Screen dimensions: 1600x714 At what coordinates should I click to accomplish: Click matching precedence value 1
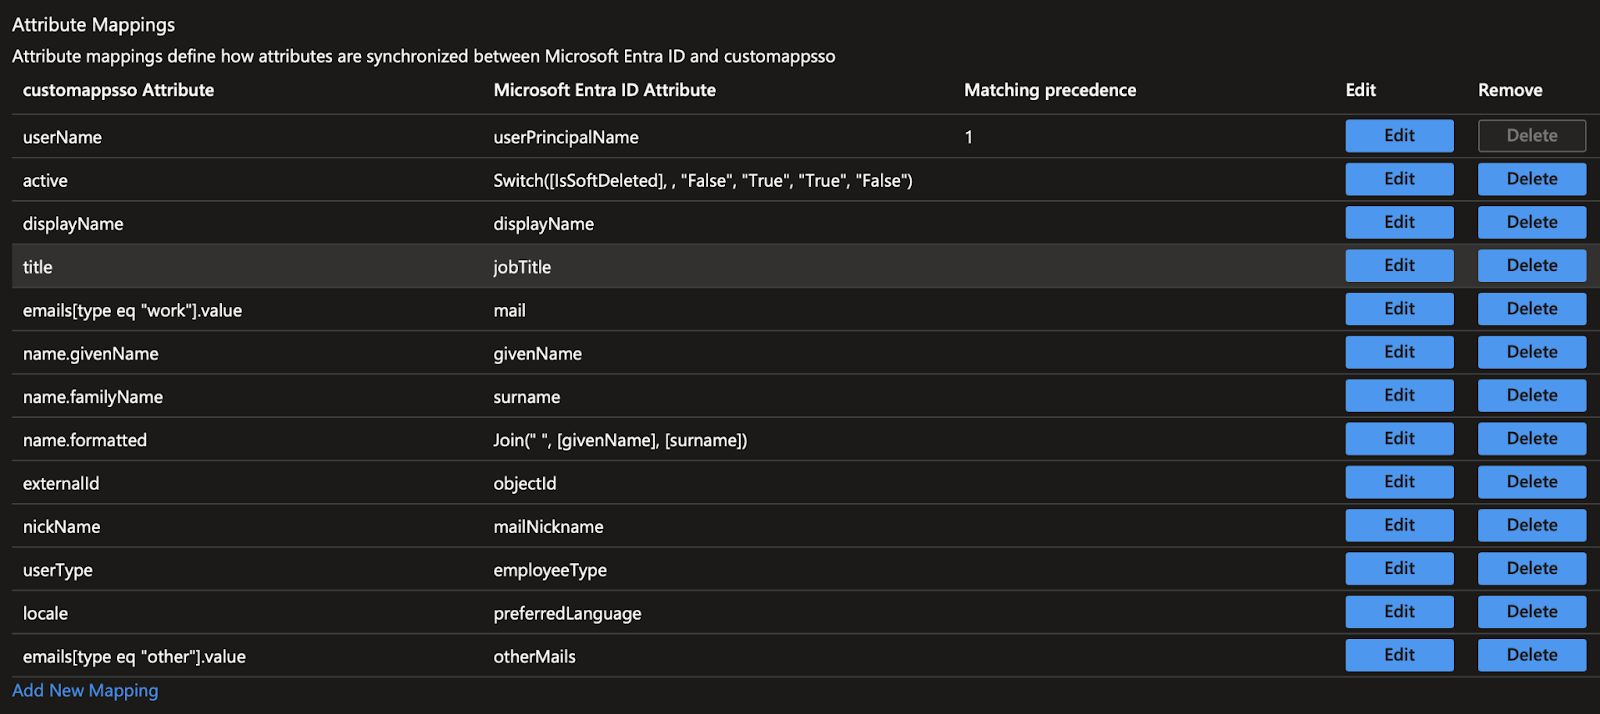(x=968, y=137)
